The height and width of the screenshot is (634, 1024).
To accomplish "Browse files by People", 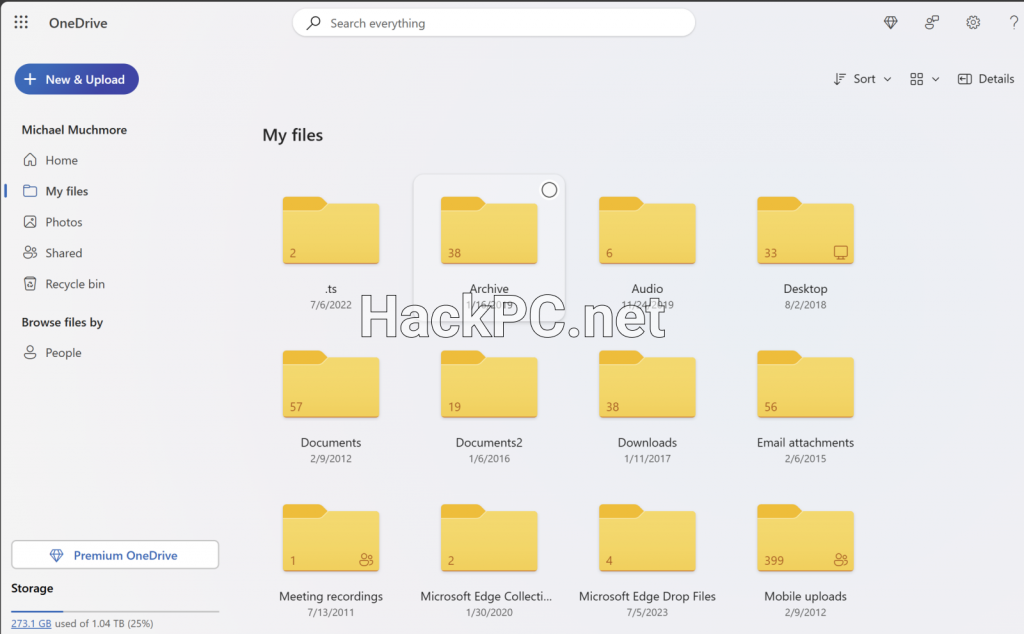I will click(x=63, y=353).
